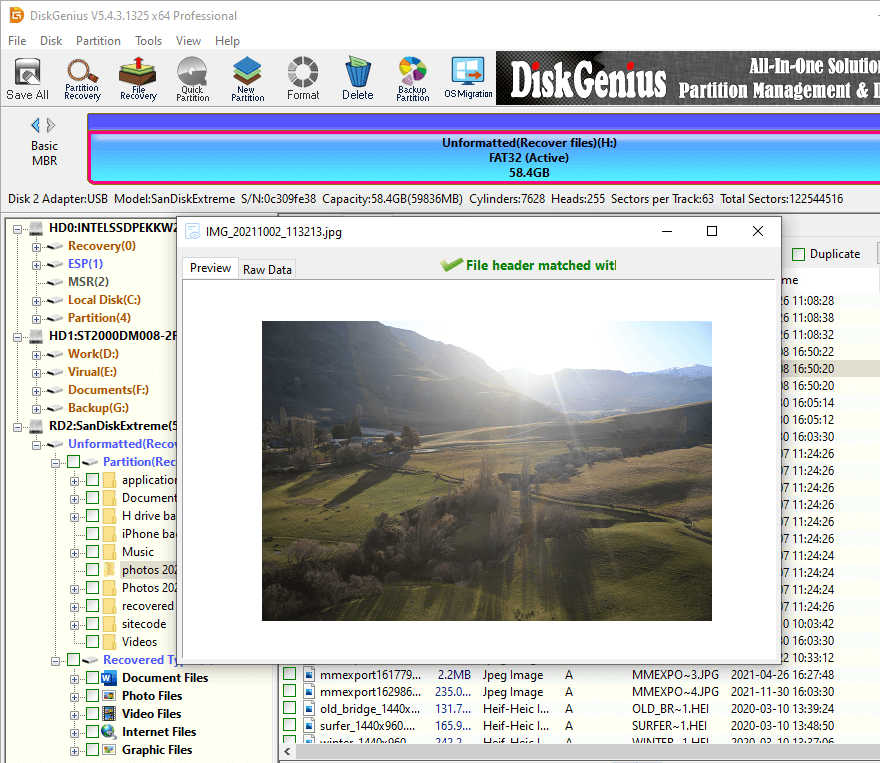Enable the Videos folder checkbox

92,642
